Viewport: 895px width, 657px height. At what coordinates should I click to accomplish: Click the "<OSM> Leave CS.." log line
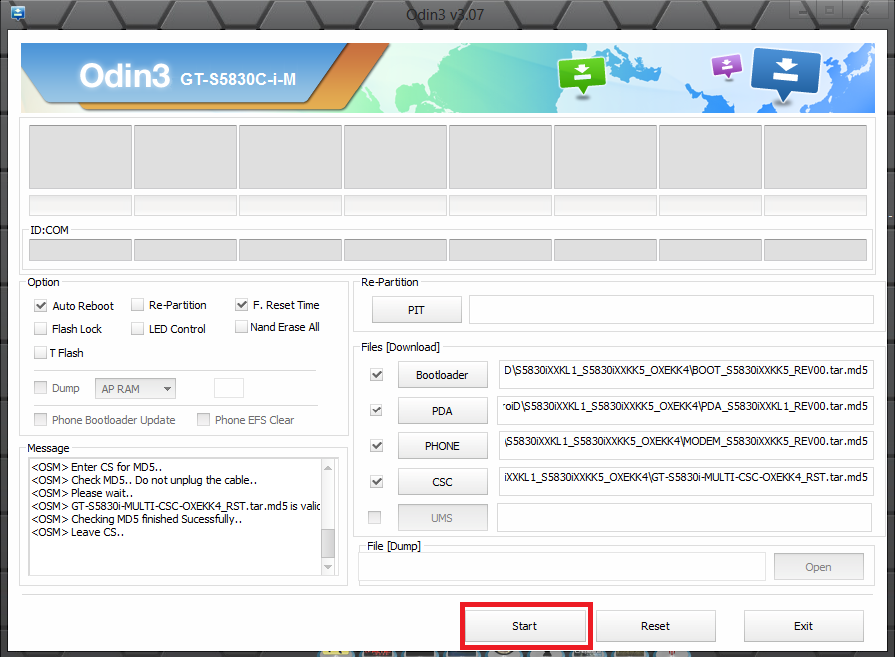[x=78, y=532]
